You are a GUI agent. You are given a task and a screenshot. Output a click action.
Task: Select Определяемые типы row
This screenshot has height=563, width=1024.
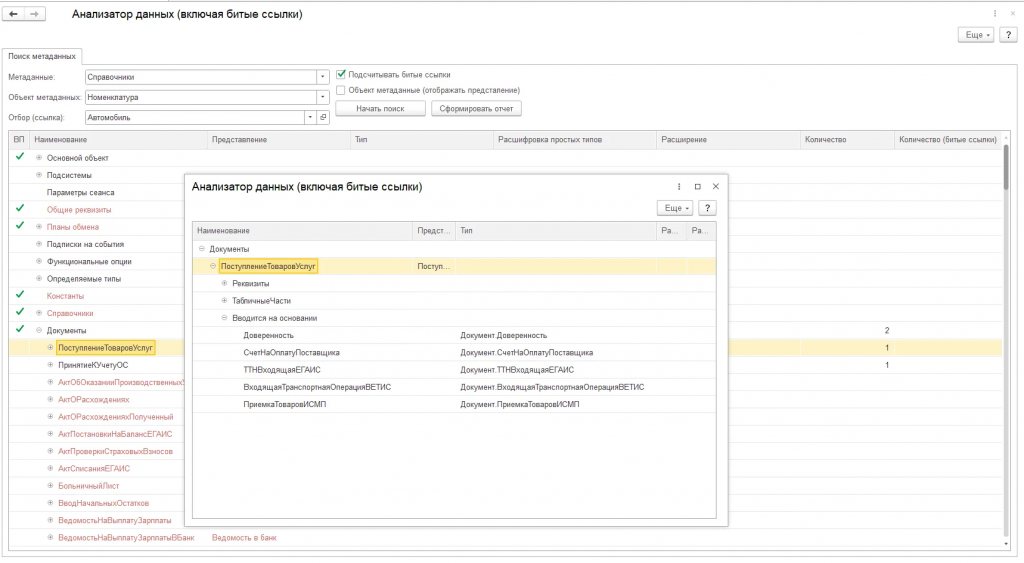(84, 279)
